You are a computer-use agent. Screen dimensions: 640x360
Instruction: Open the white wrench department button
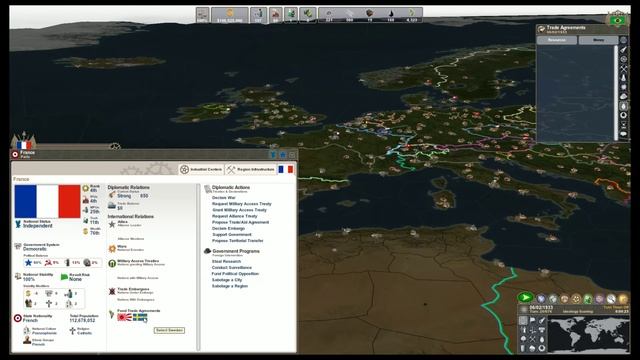click(x=611, y=299)
